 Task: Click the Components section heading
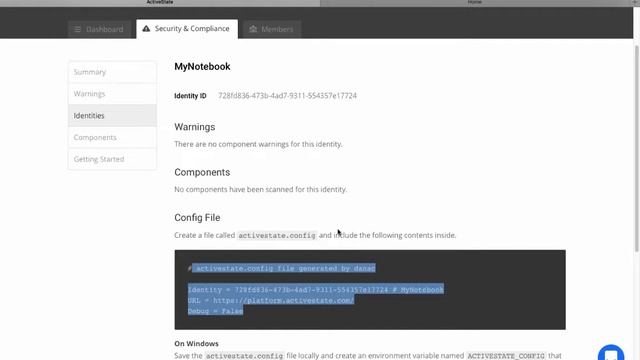click(x=202, y=172)
